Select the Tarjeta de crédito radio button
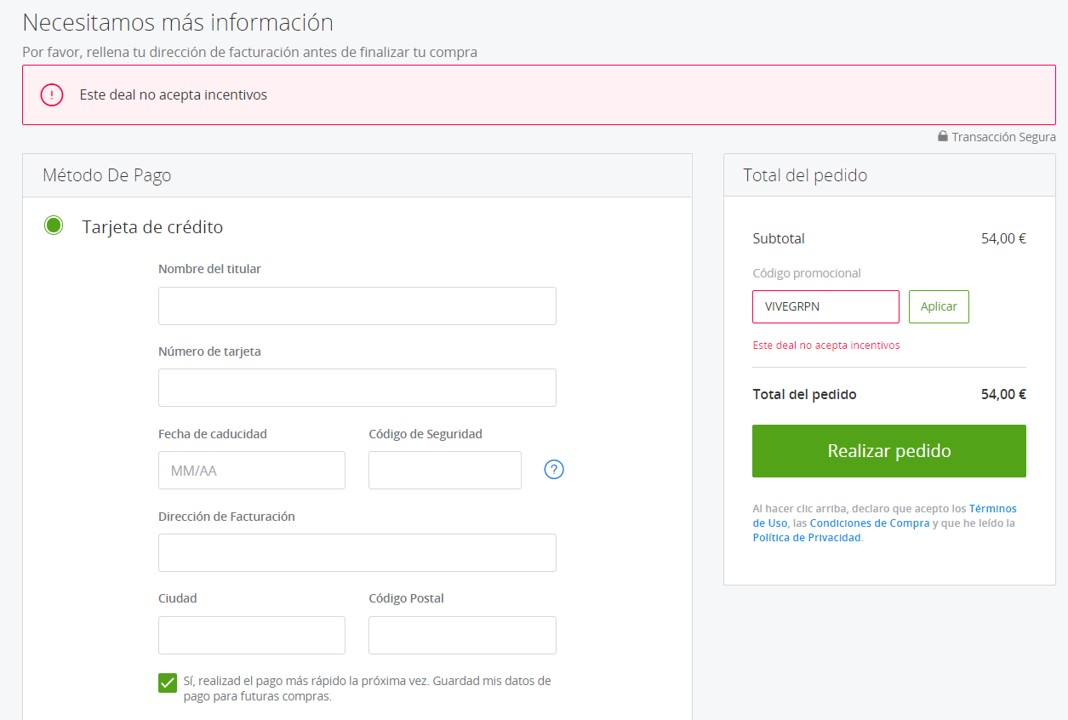1068x720 pixels. [x=54, y=226]
